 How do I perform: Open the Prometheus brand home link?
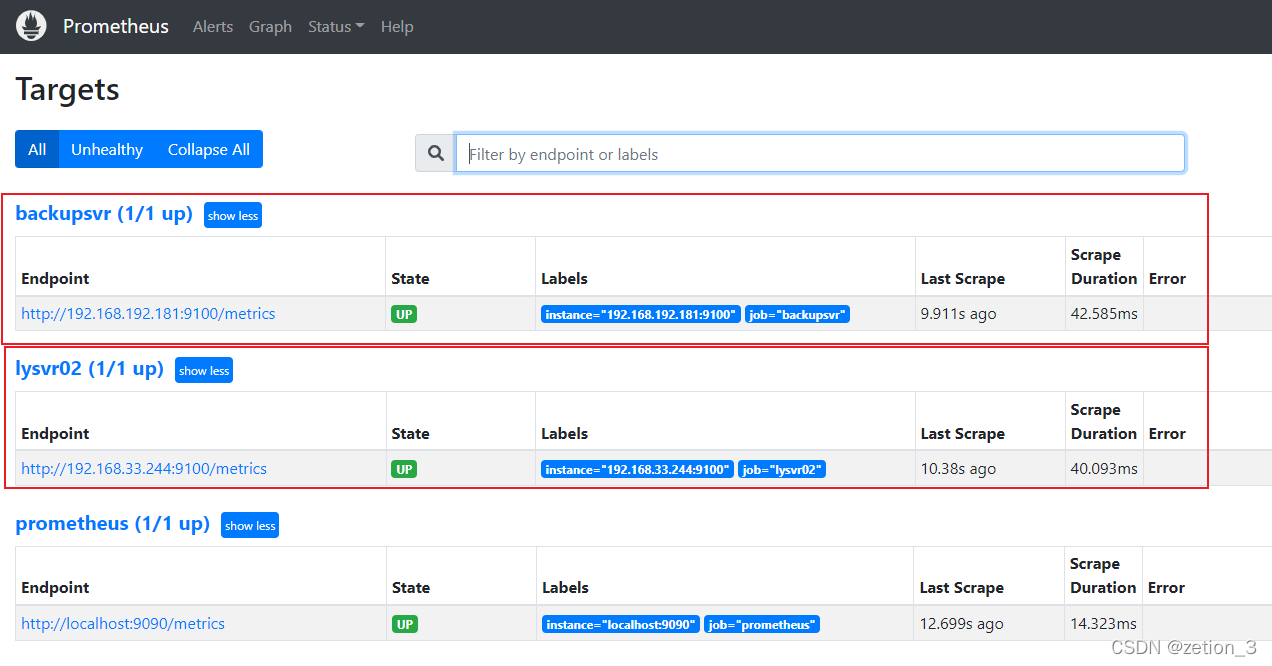pos(116,26)
